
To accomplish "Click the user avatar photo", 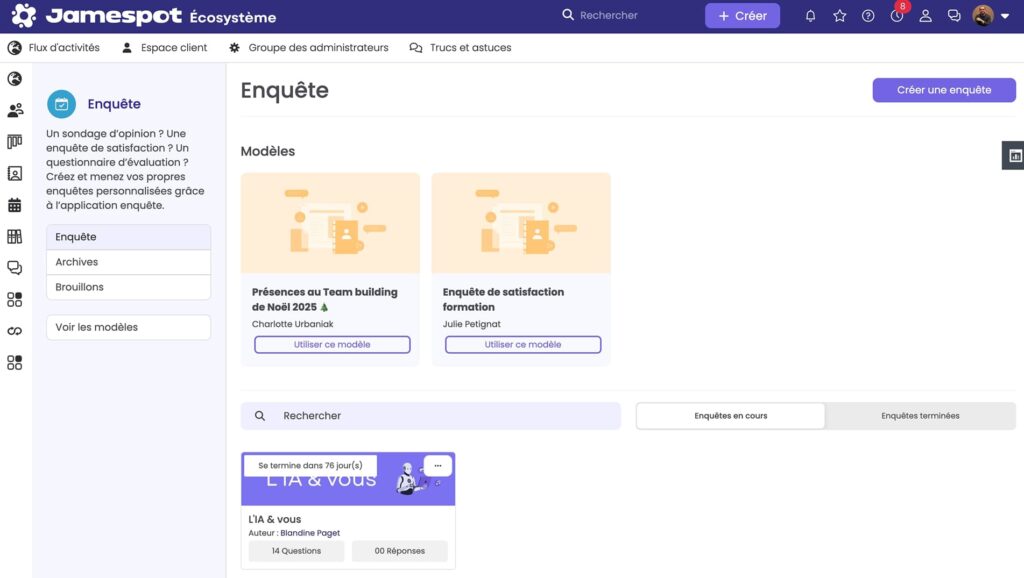I will [983, 16].
